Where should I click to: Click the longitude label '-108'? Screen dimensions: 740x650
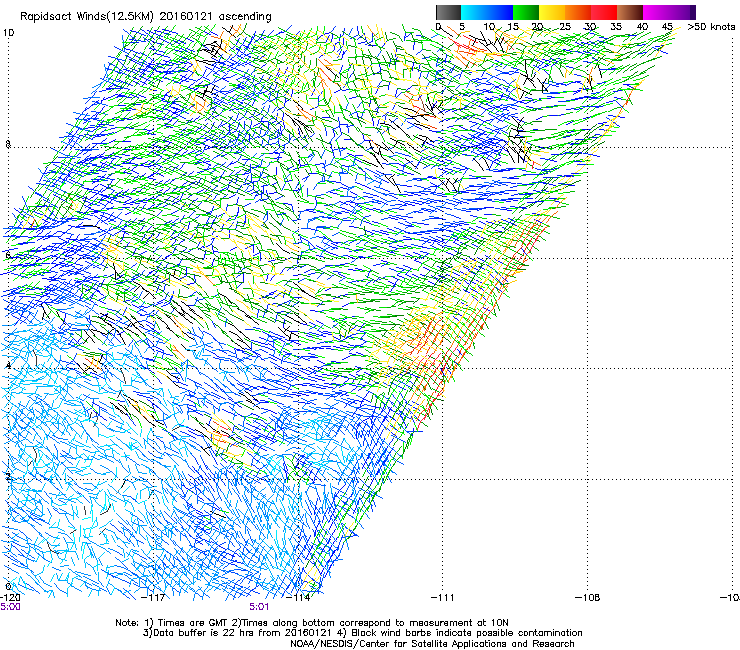point(588,598)
